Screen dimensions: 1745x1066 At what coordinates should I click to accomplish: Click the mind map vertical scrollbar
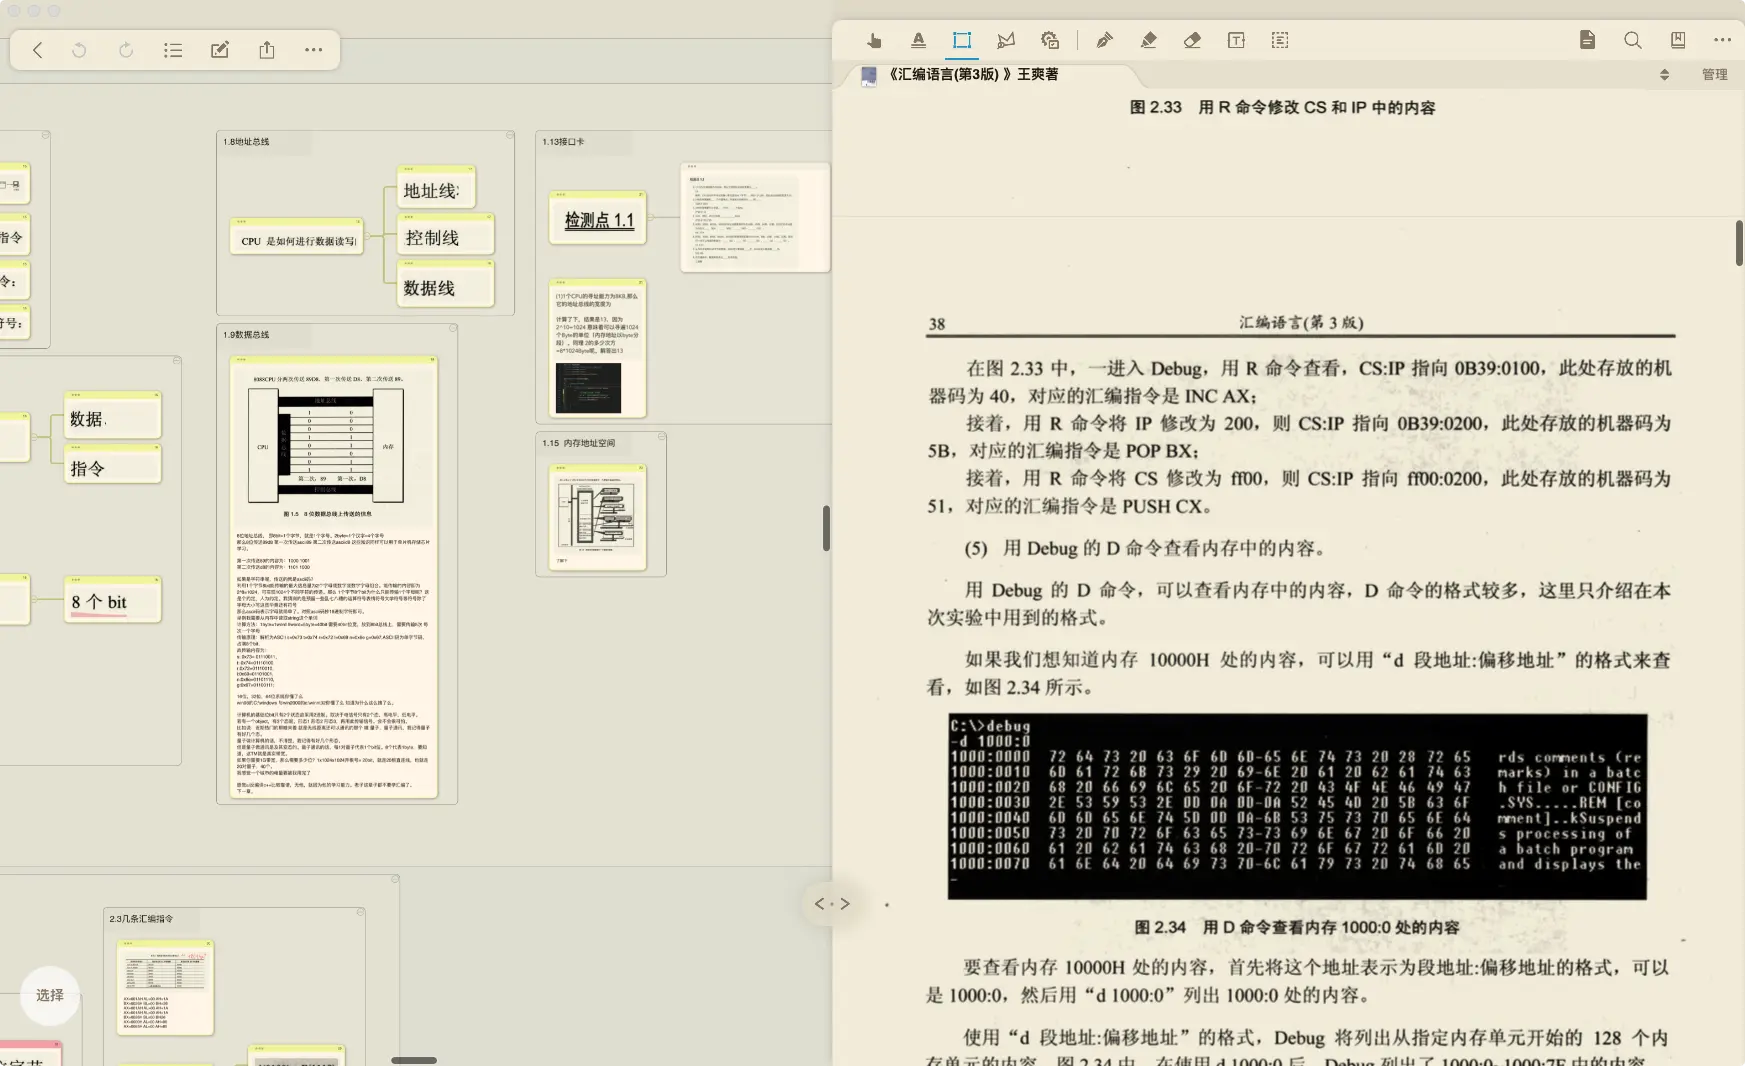(x=826, y=528)
